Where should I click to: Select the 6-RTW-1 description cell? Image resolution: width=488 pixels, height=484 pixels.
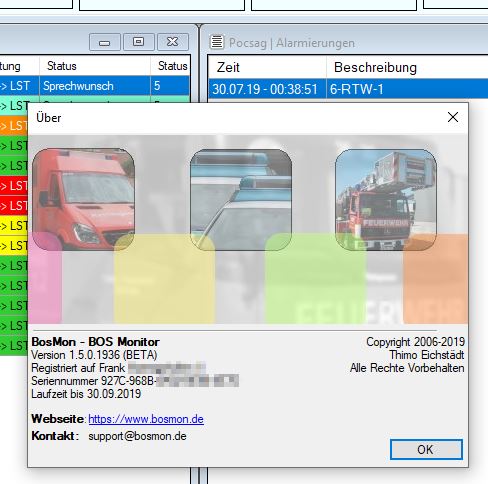point(407,89)
